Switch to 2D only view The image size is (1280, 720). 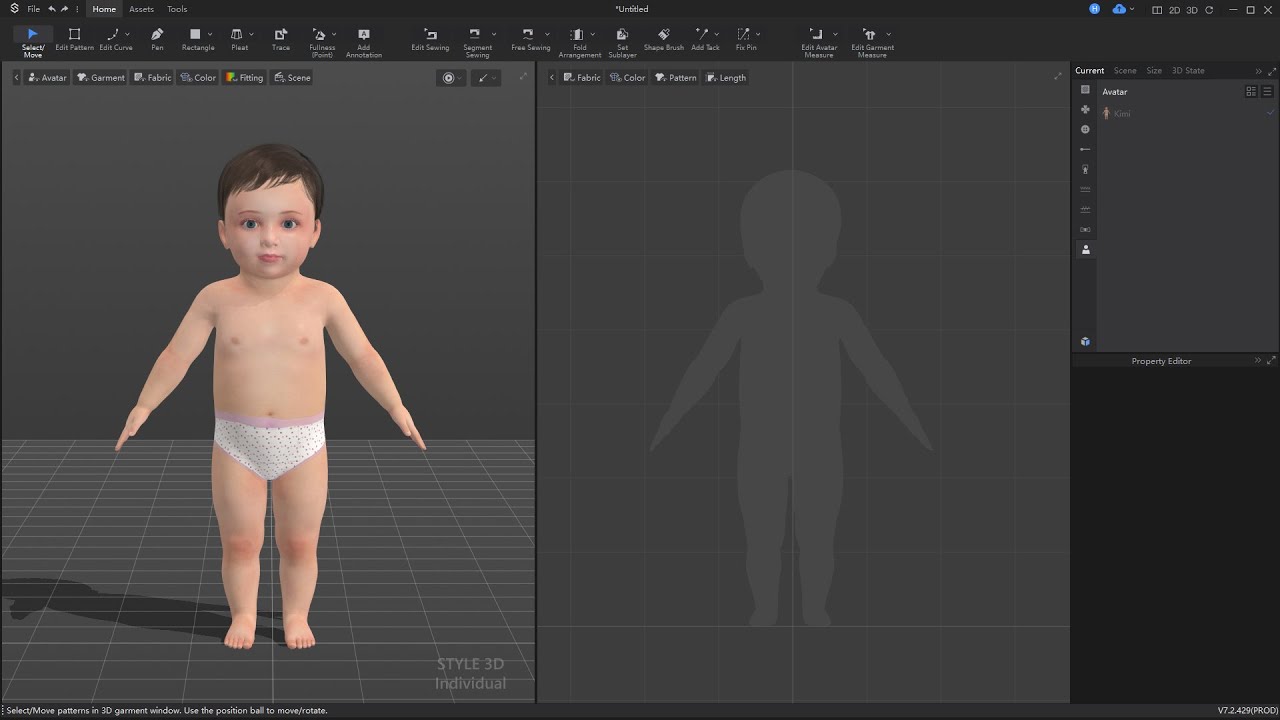[1175, 10]
